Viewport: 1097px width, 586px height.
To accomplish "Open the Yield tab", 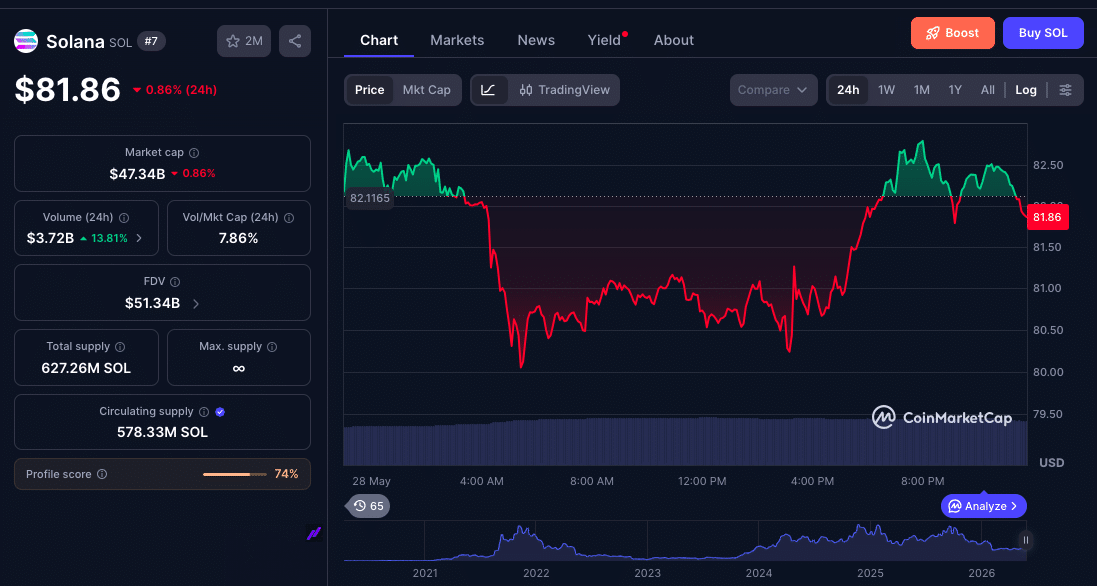I will point(604,40).
